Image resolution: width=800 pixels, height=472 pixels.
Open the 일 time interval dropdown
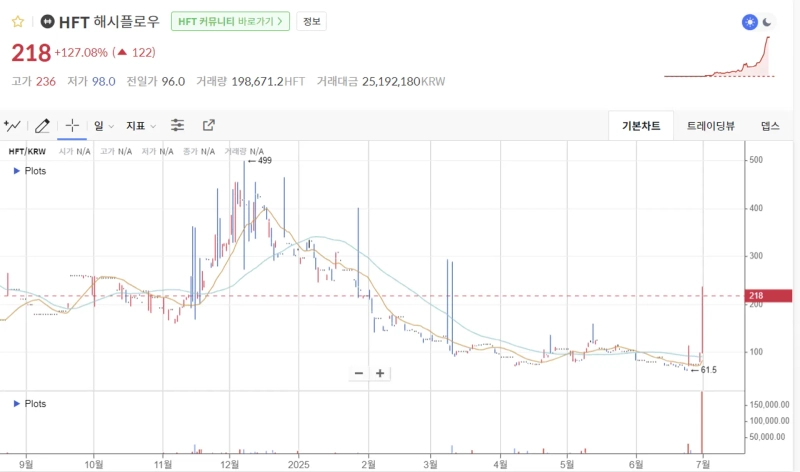point(104,126)
